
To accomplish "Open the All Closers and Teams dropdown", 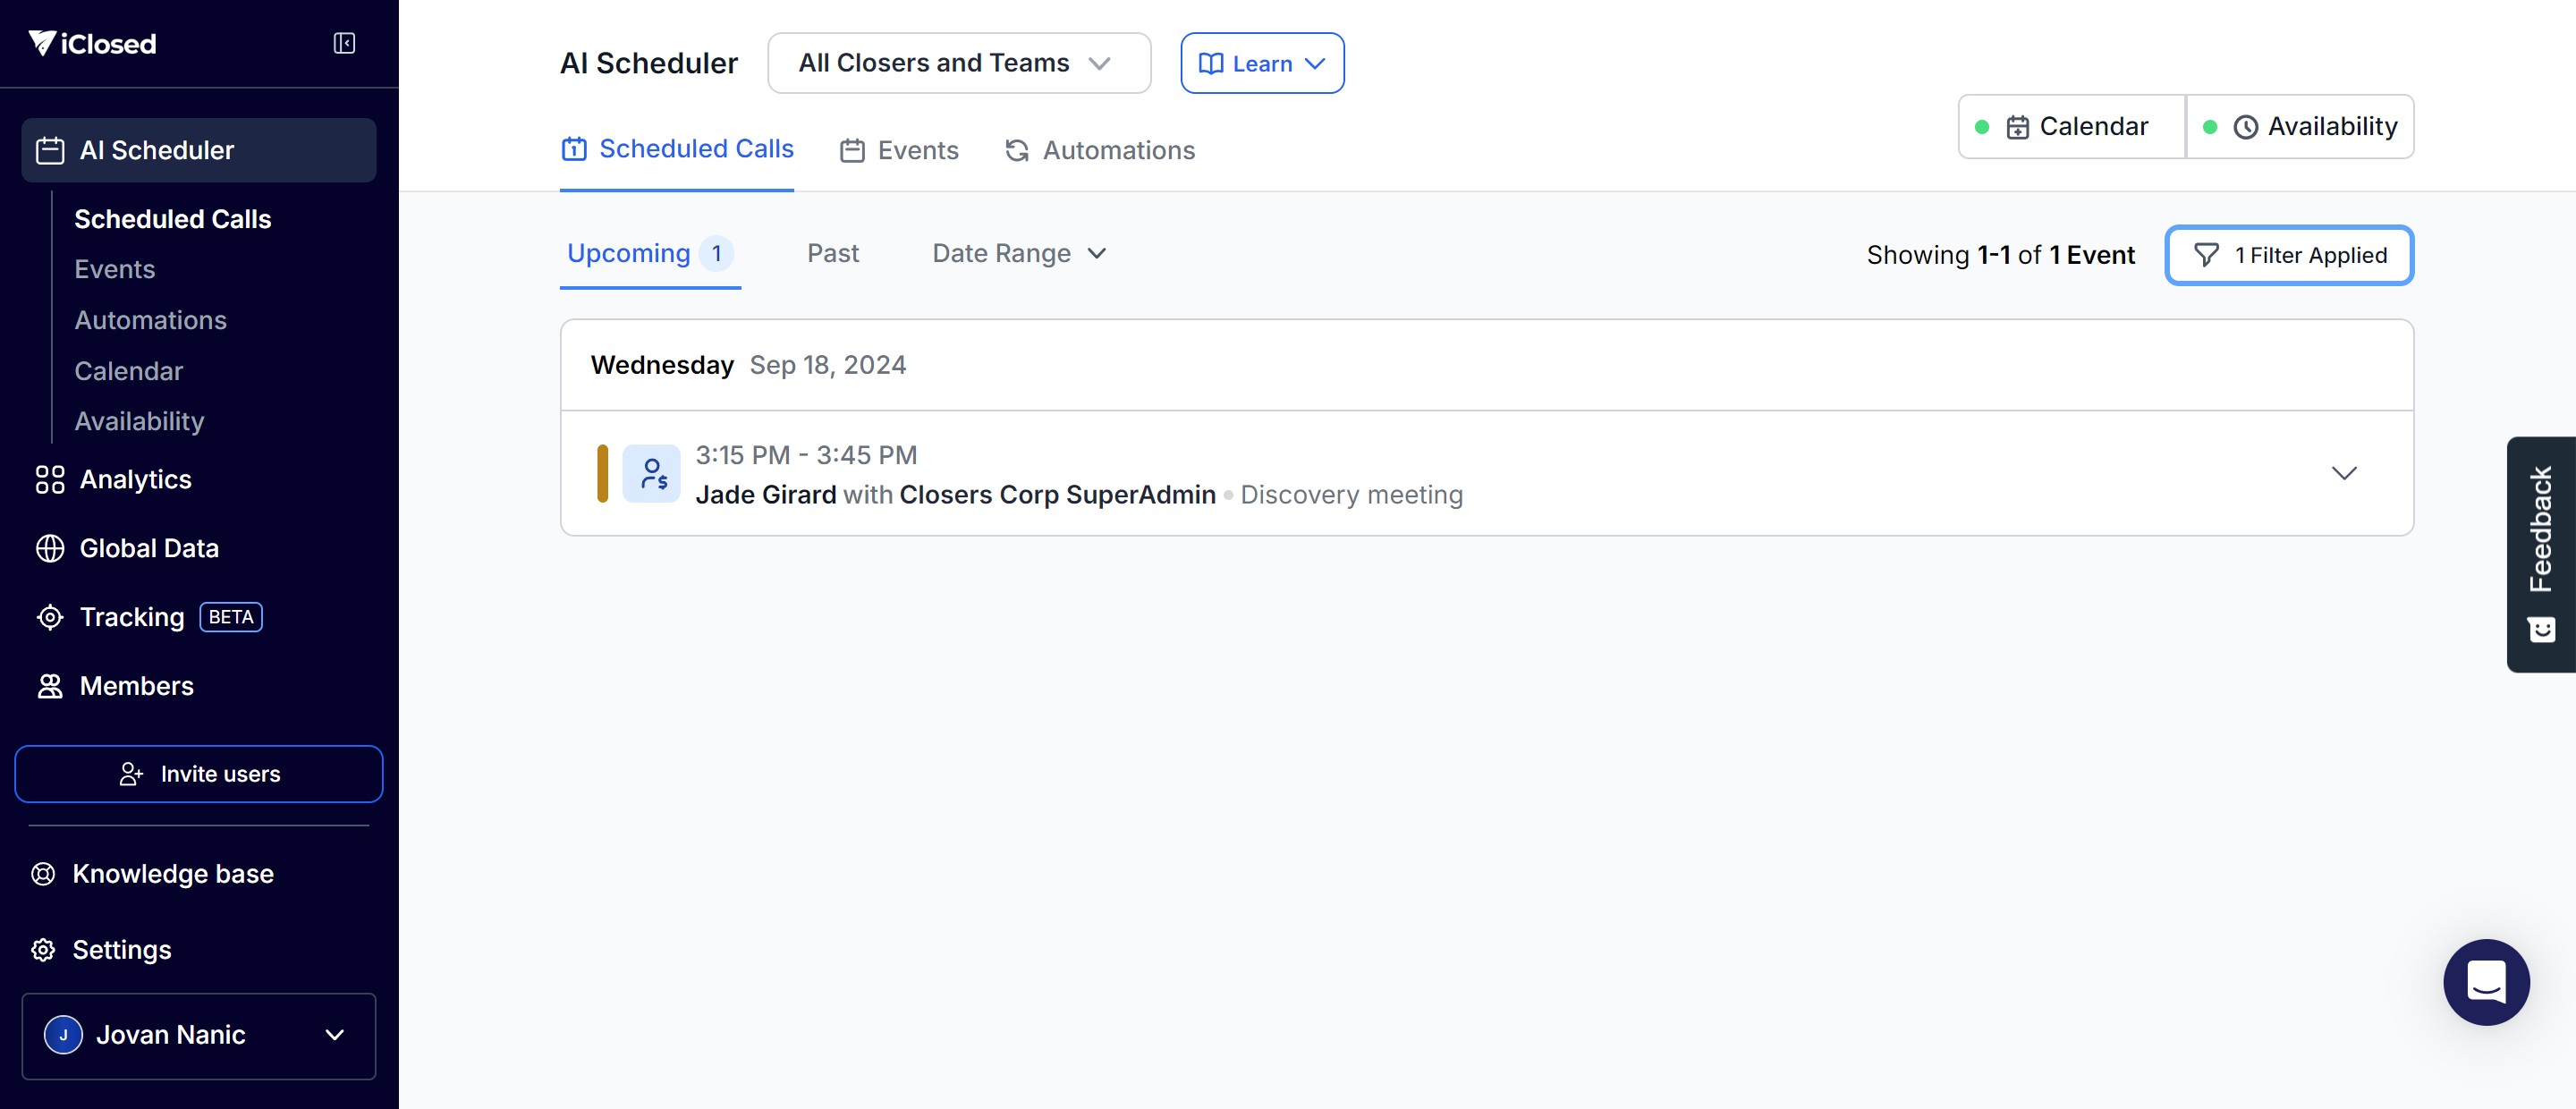I will point(958,63).
